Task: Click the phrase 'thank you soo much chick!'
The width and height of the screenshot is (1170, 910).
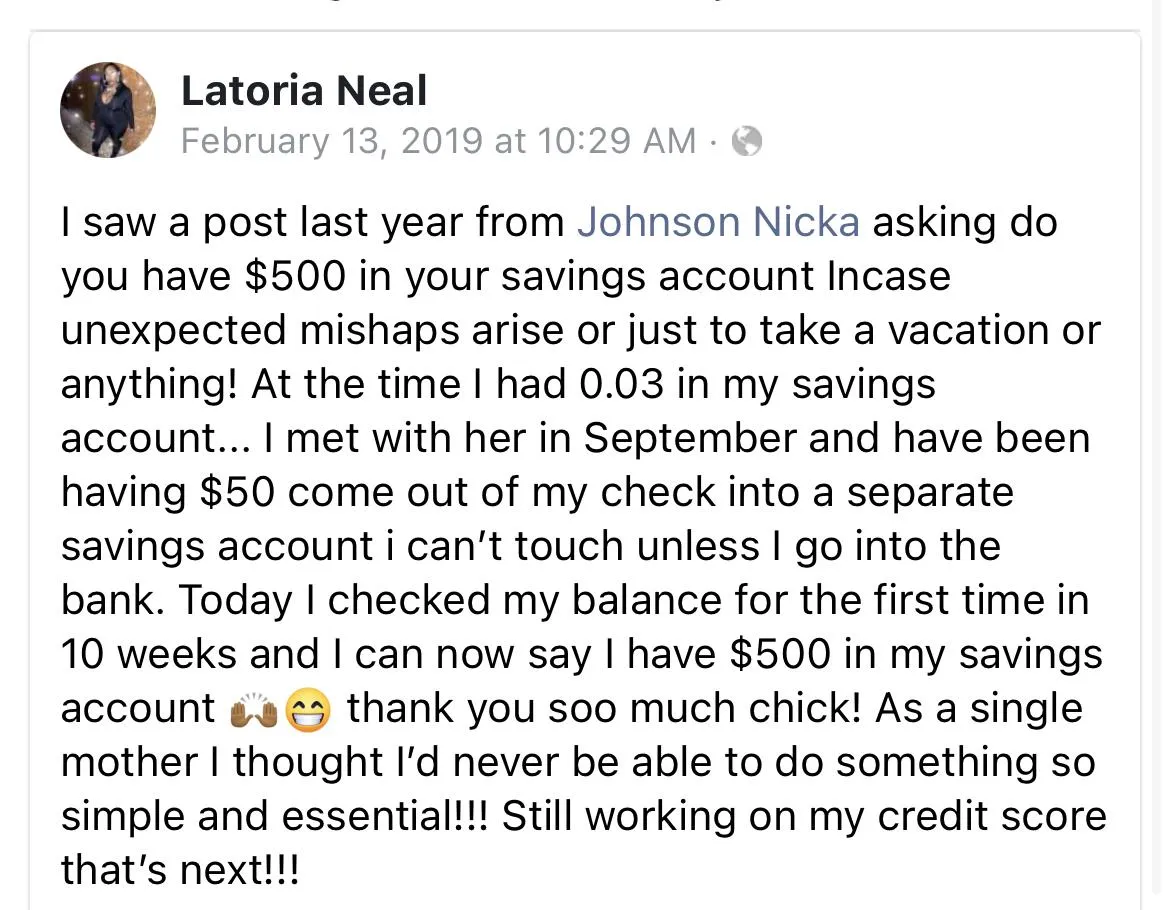Action: (604, 708)
